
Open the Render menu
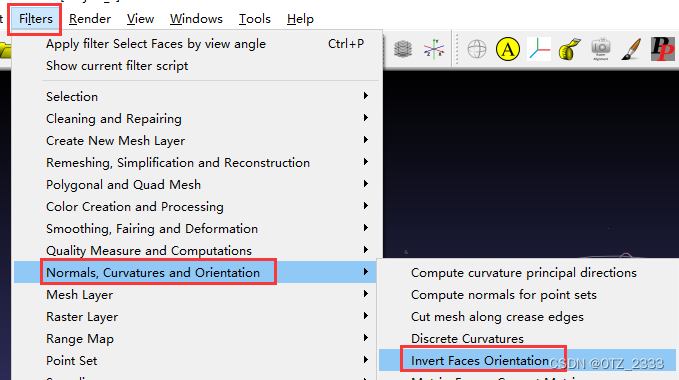tap(90, 19)
